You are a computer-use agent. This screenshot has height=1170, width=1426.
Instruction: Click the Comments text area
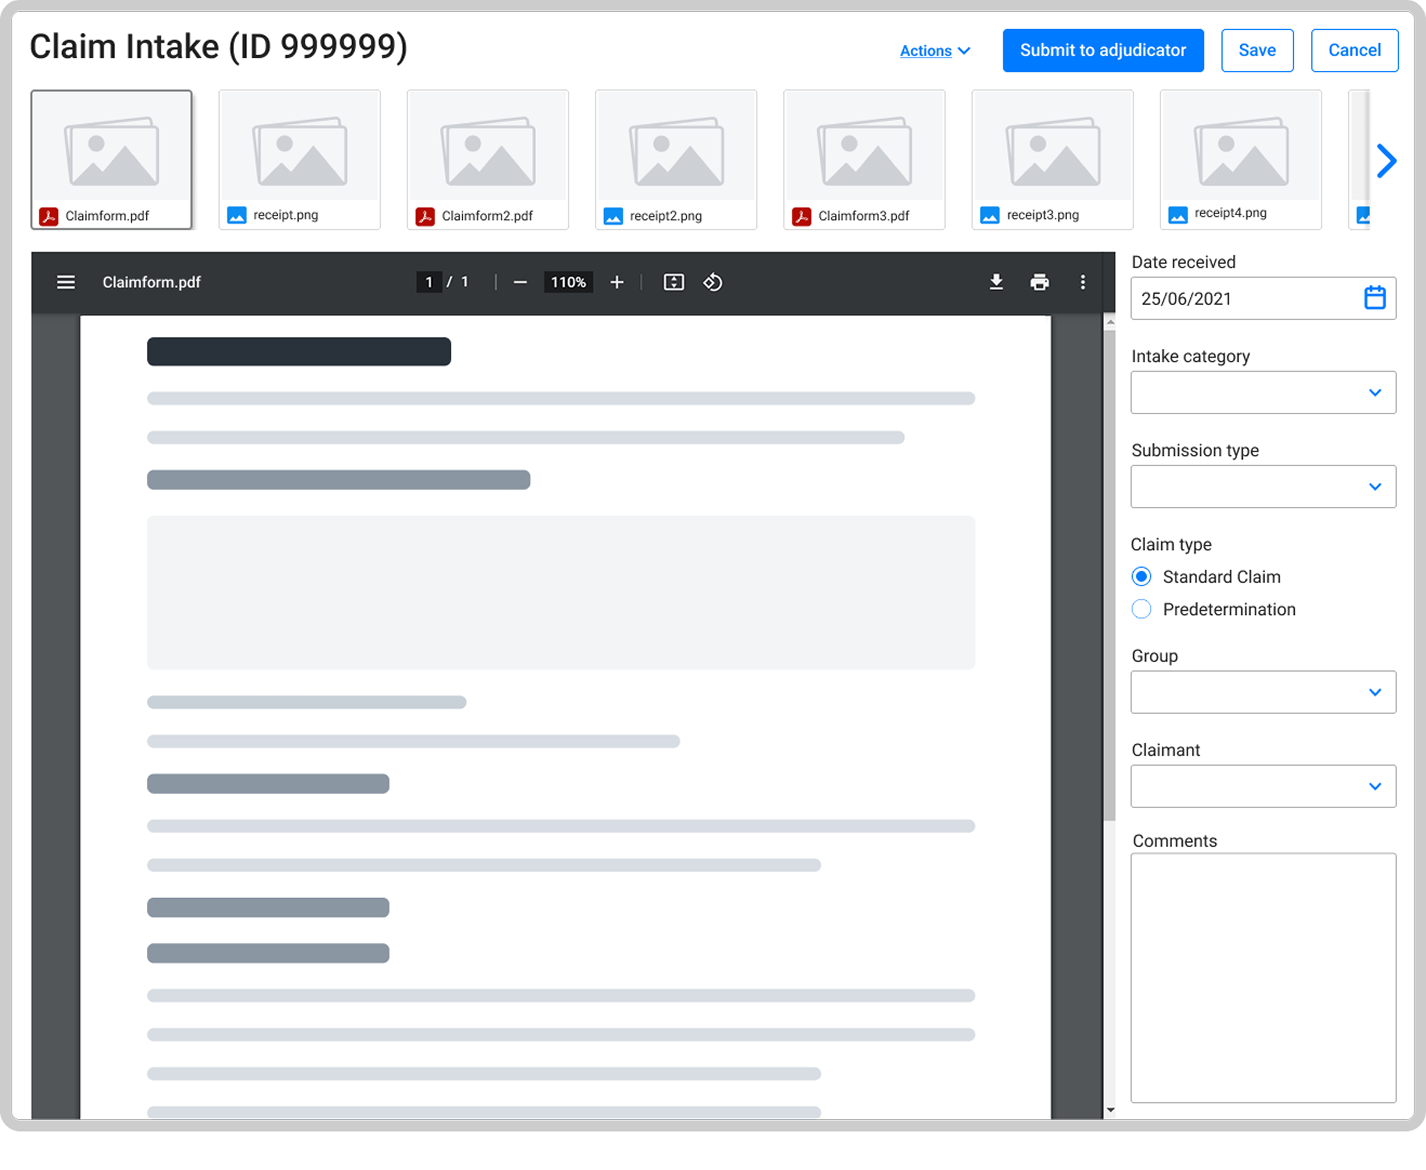click(1263, 978)
